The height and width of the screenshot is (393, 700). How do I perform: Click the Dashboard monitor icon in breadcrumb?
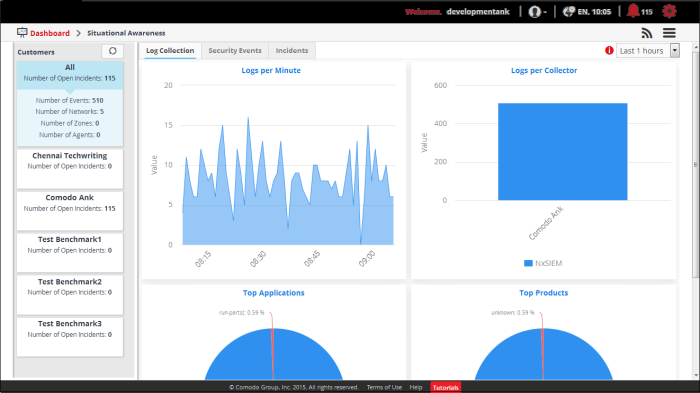(22, 33)
